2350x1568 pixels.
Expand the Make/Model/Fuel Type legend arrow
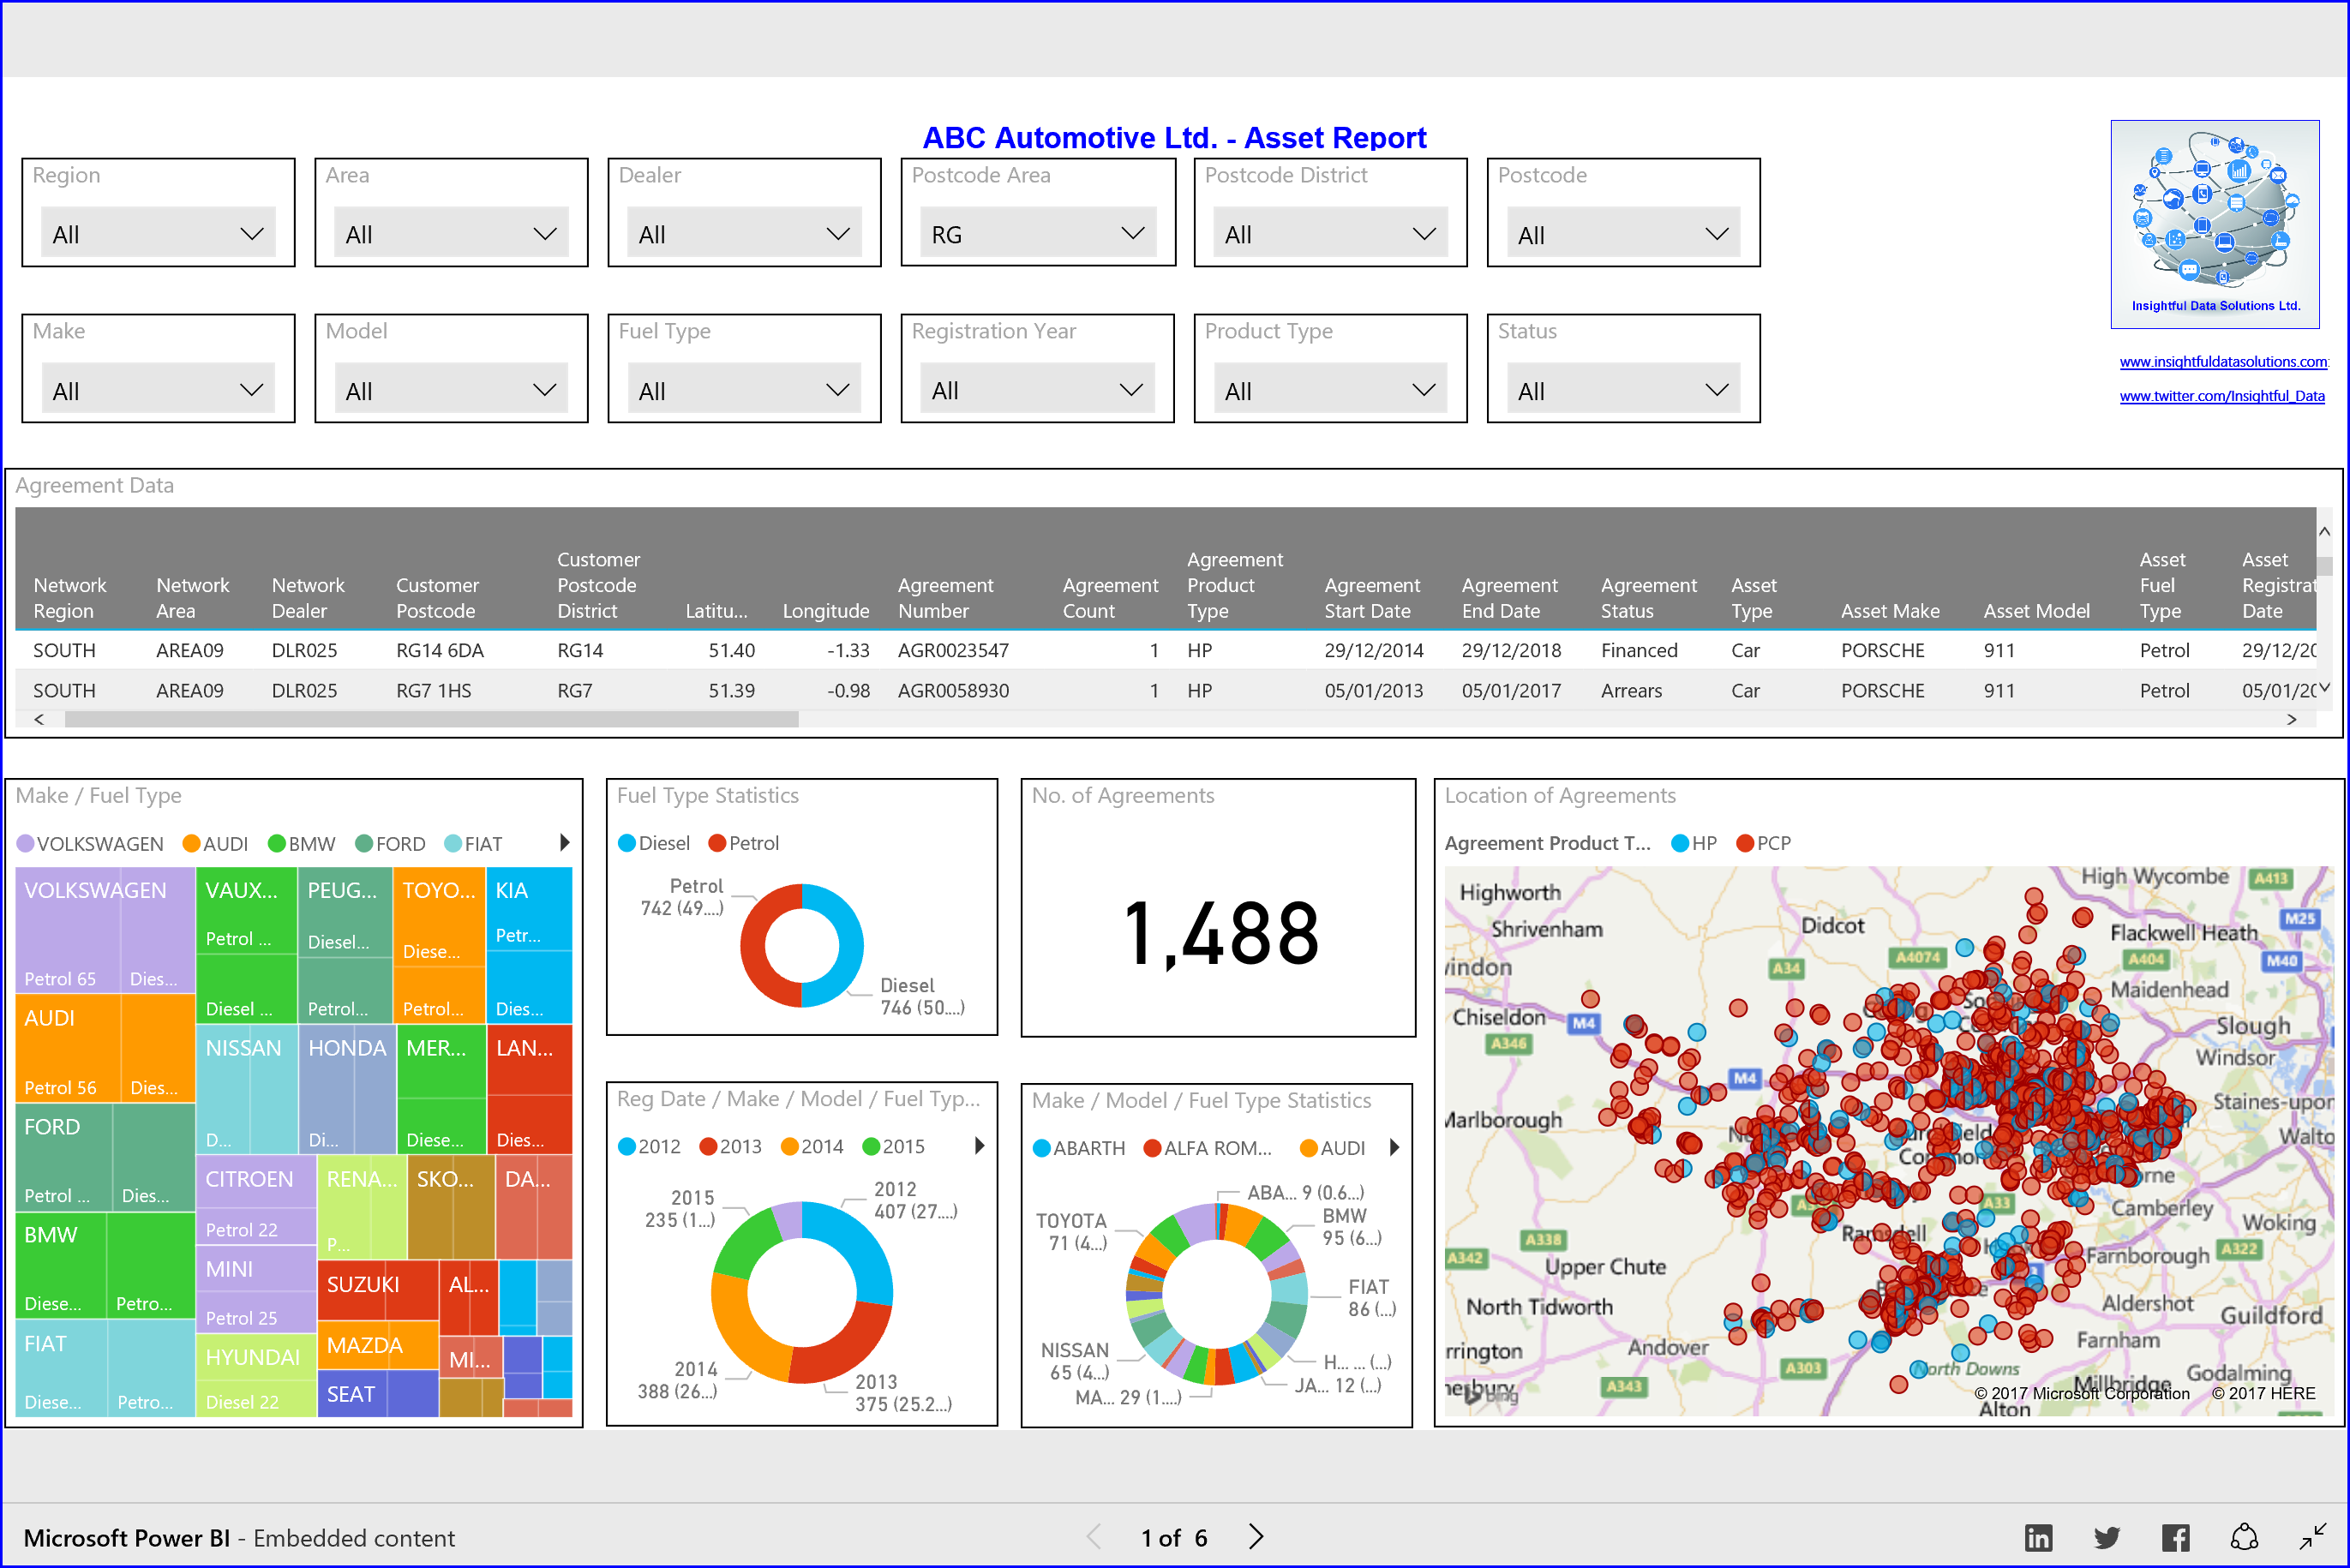(1395, 1147)
